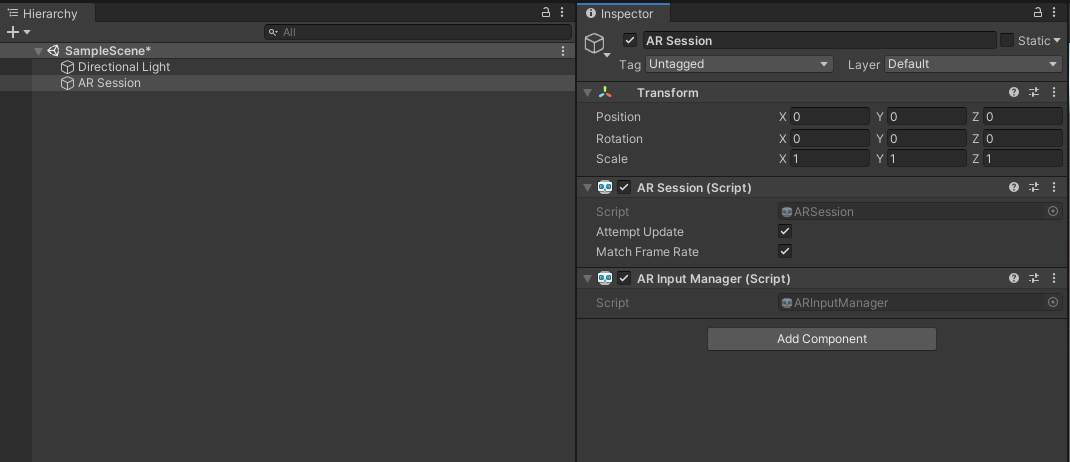This screenshot has width=1070, height=462.
Task: Open AR Session script help reference
Action: coord(1014,187)
